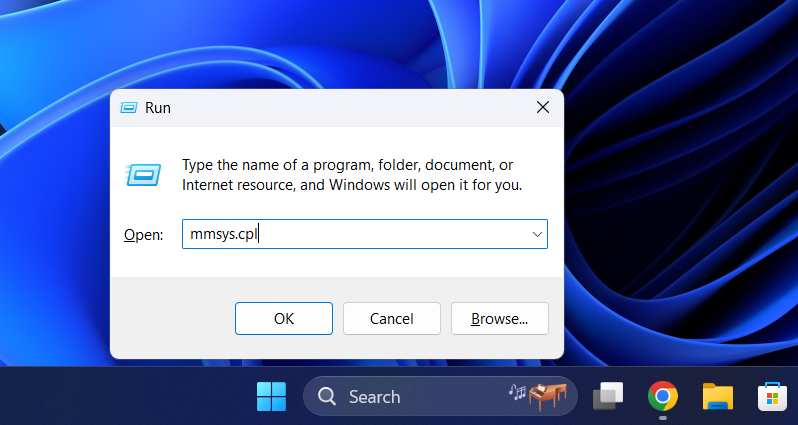The image size is (798, 425).
Task: Expand the Open command history dropdown
Action: (x=537, y=235)
